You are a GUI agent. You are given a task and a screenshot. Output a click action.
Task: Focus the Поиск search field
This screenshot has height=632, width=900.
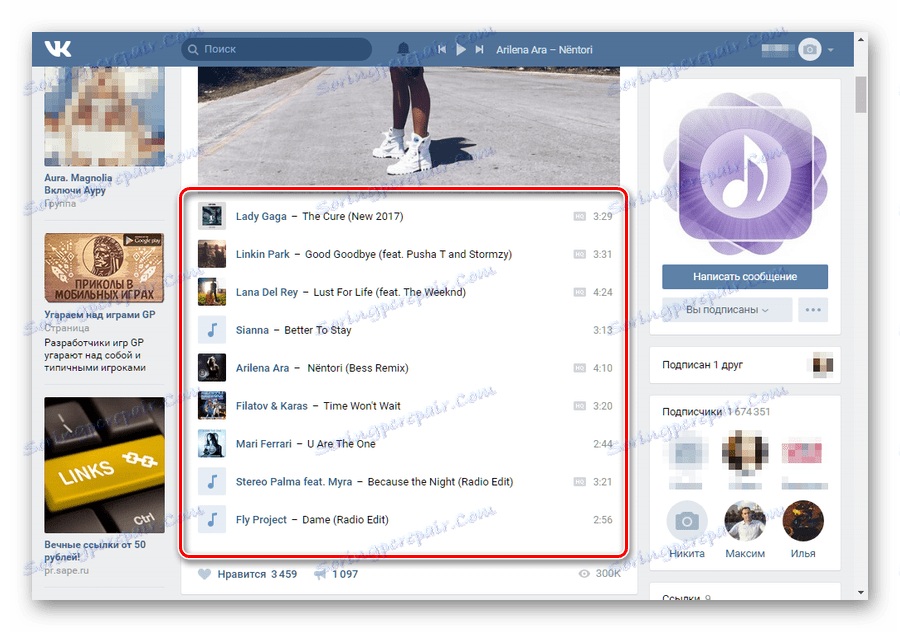(277, 49)
